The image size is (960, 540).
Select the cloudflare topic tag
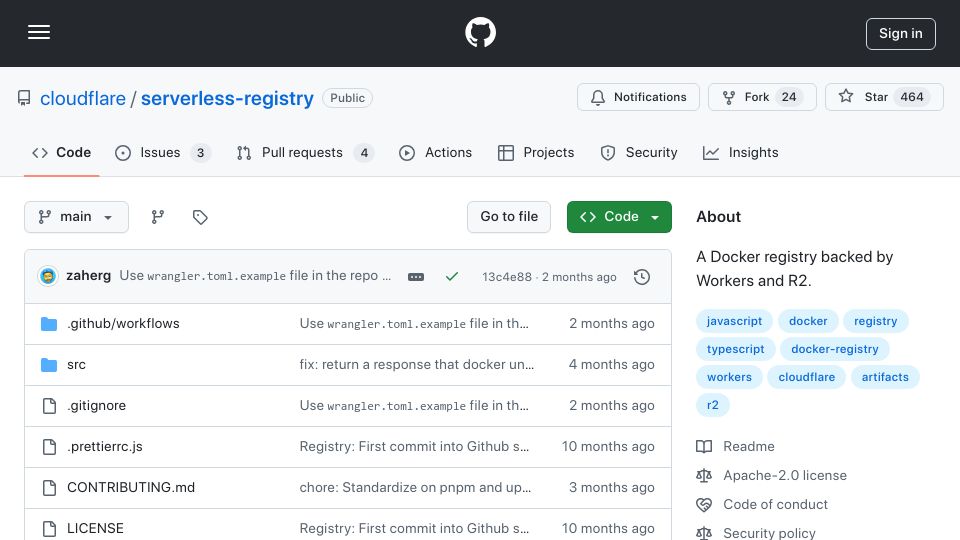click(806, 377)
